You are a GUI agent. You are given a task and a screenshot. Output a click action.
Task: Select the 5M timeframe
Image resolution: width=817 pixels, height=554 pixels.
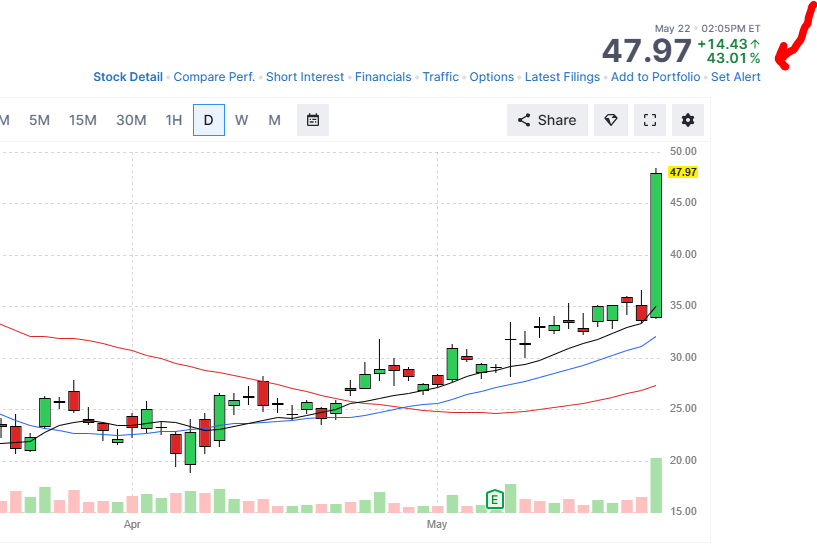39,120
